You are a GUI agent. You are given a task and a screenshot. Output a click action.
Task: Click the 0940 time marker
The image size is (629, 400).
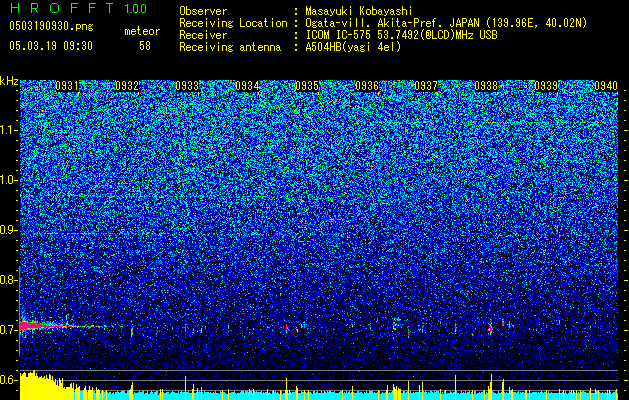(606, 86)
